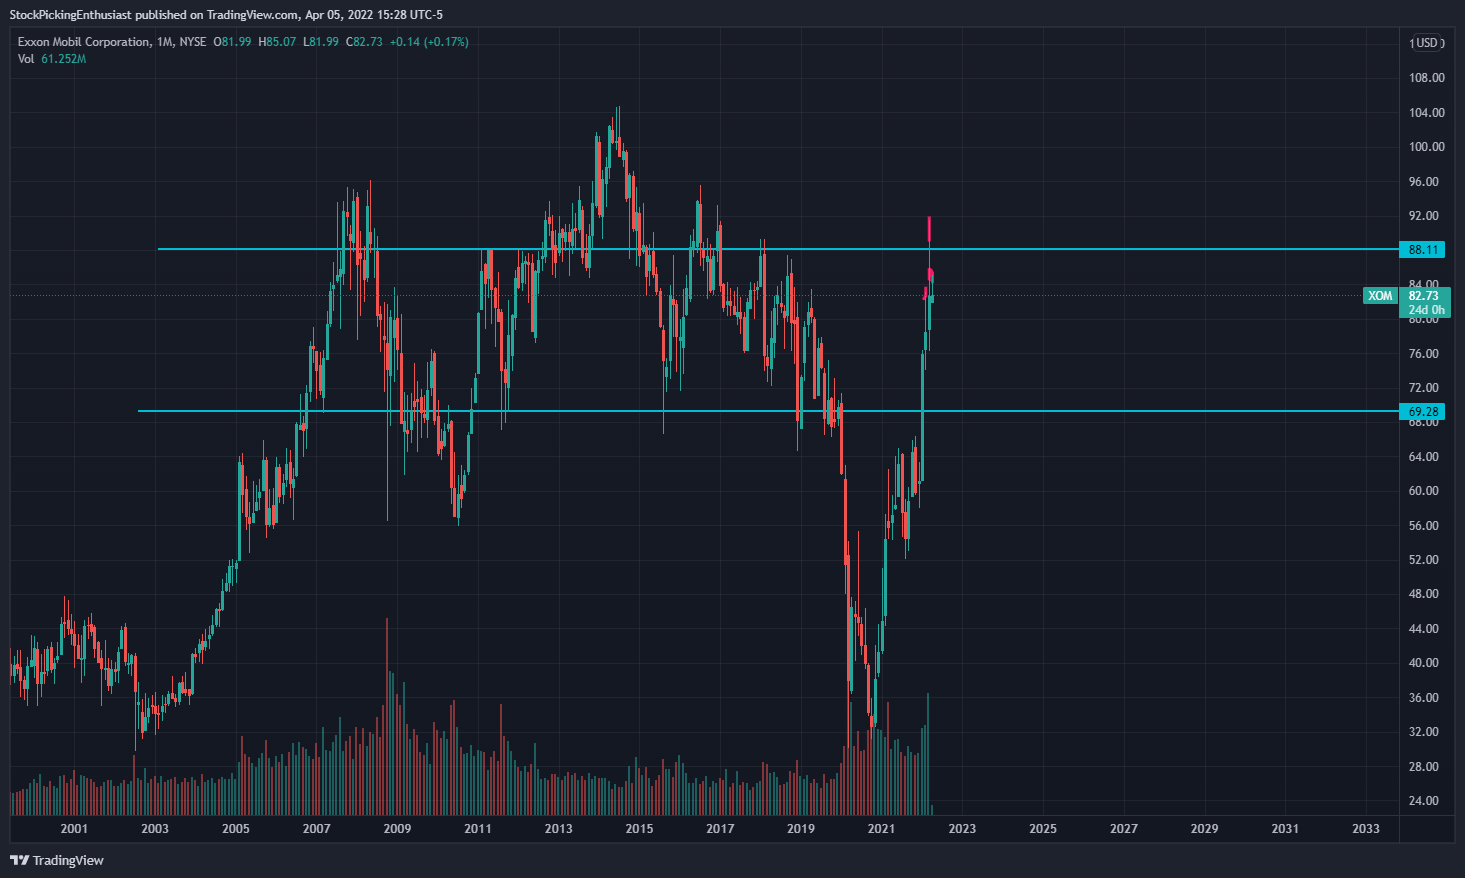Click the 76.00 price axis label
Screen dimensions: 1465x878
pyautogui.click(x=1424, y=354)
